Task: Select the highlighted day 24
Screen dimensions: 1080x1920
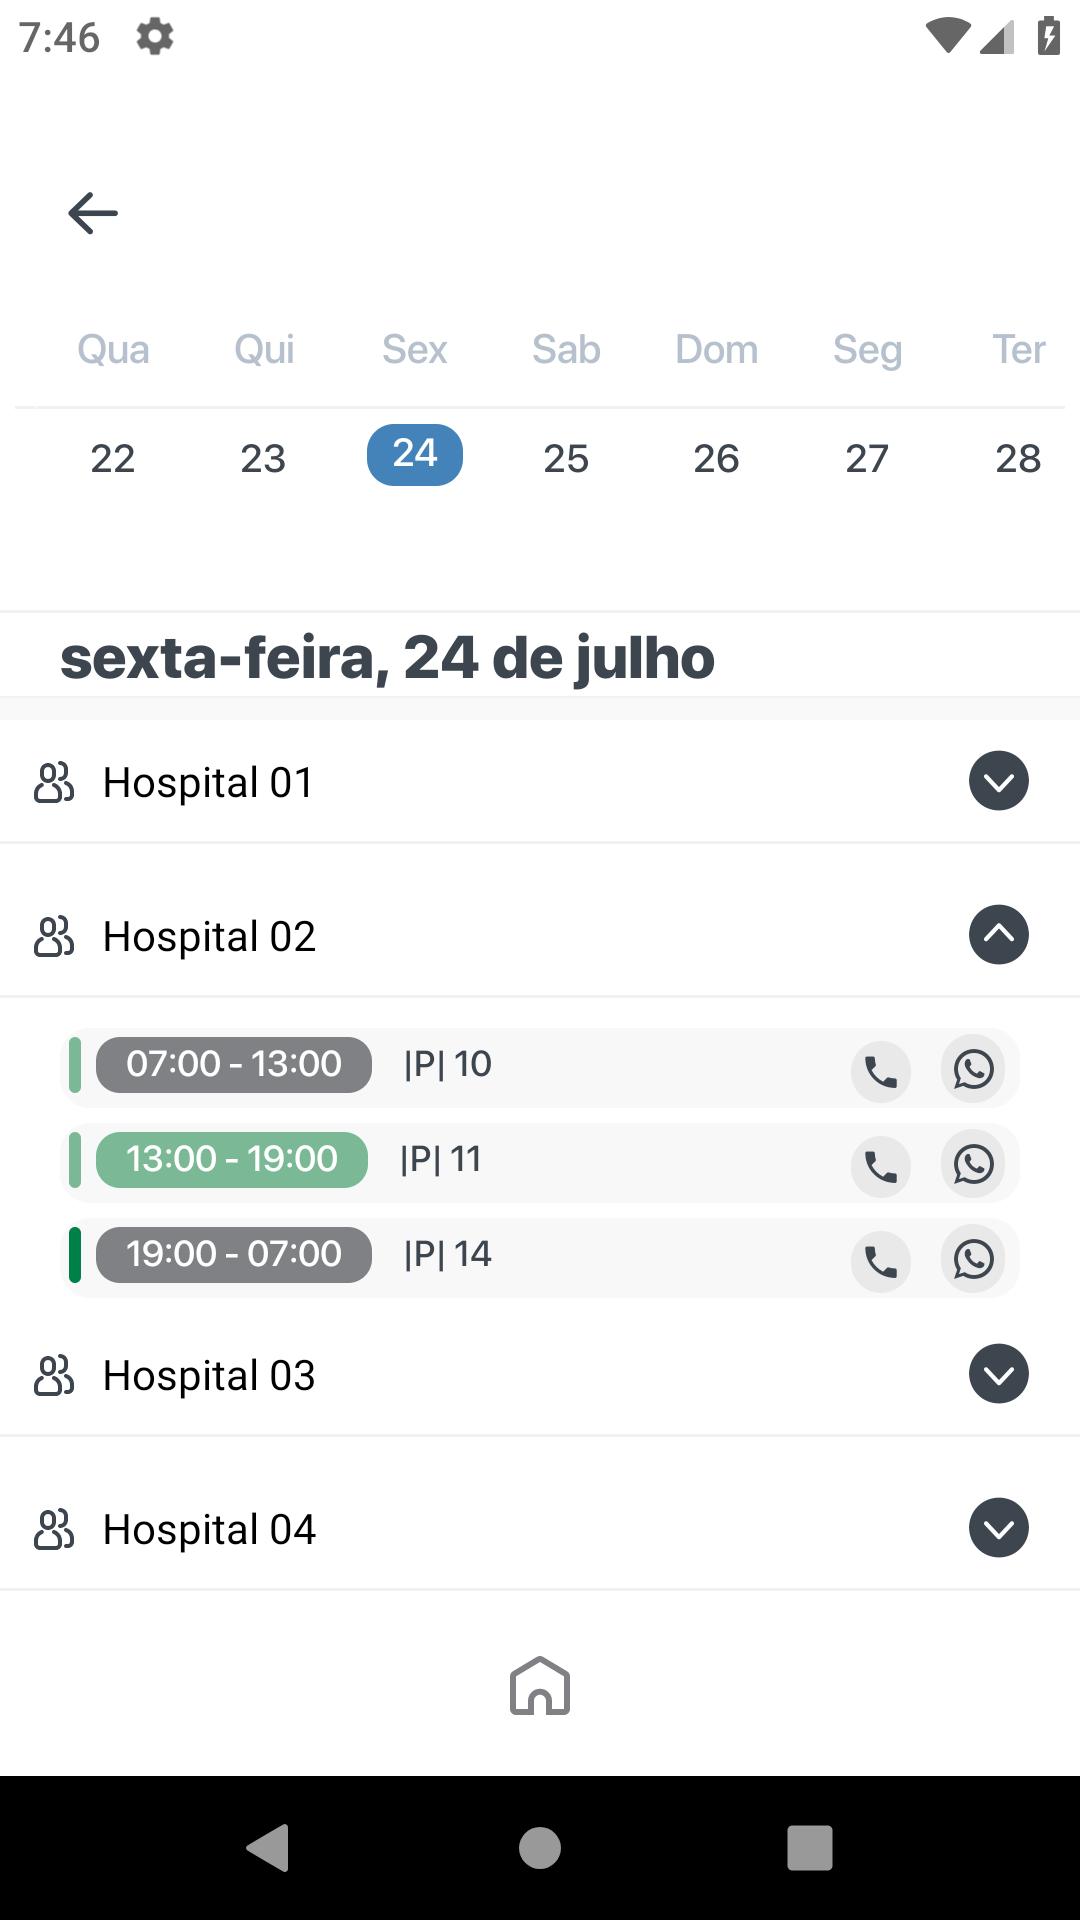Action: pos(415,455)
